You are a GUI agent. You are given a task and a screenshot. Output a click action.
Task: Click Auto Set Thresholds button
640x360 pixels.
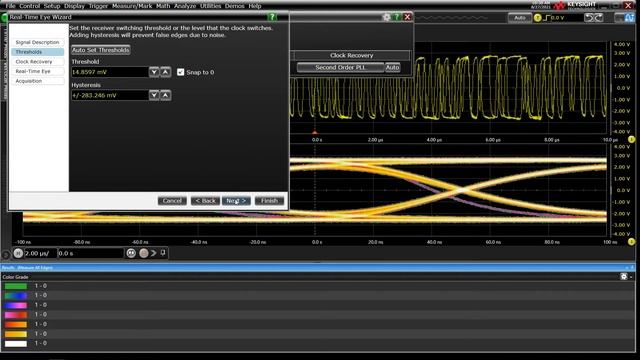click(x=101, y=50)
